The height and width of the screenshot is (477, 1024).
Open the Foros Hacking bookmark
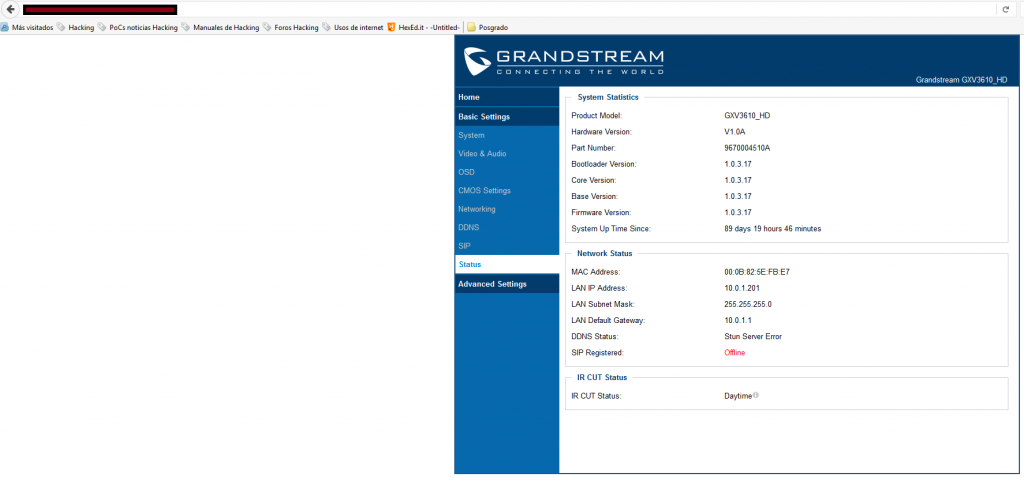coord(290,28)
